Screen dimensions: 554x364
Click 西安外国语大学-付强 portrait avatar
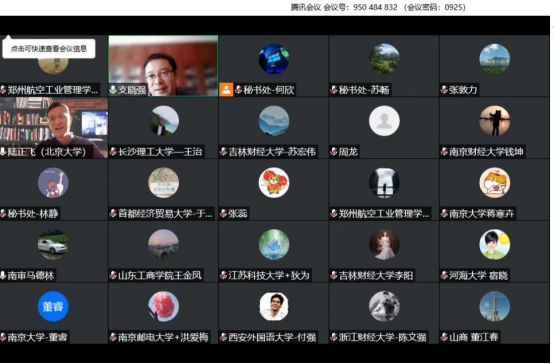click(274, 306)
